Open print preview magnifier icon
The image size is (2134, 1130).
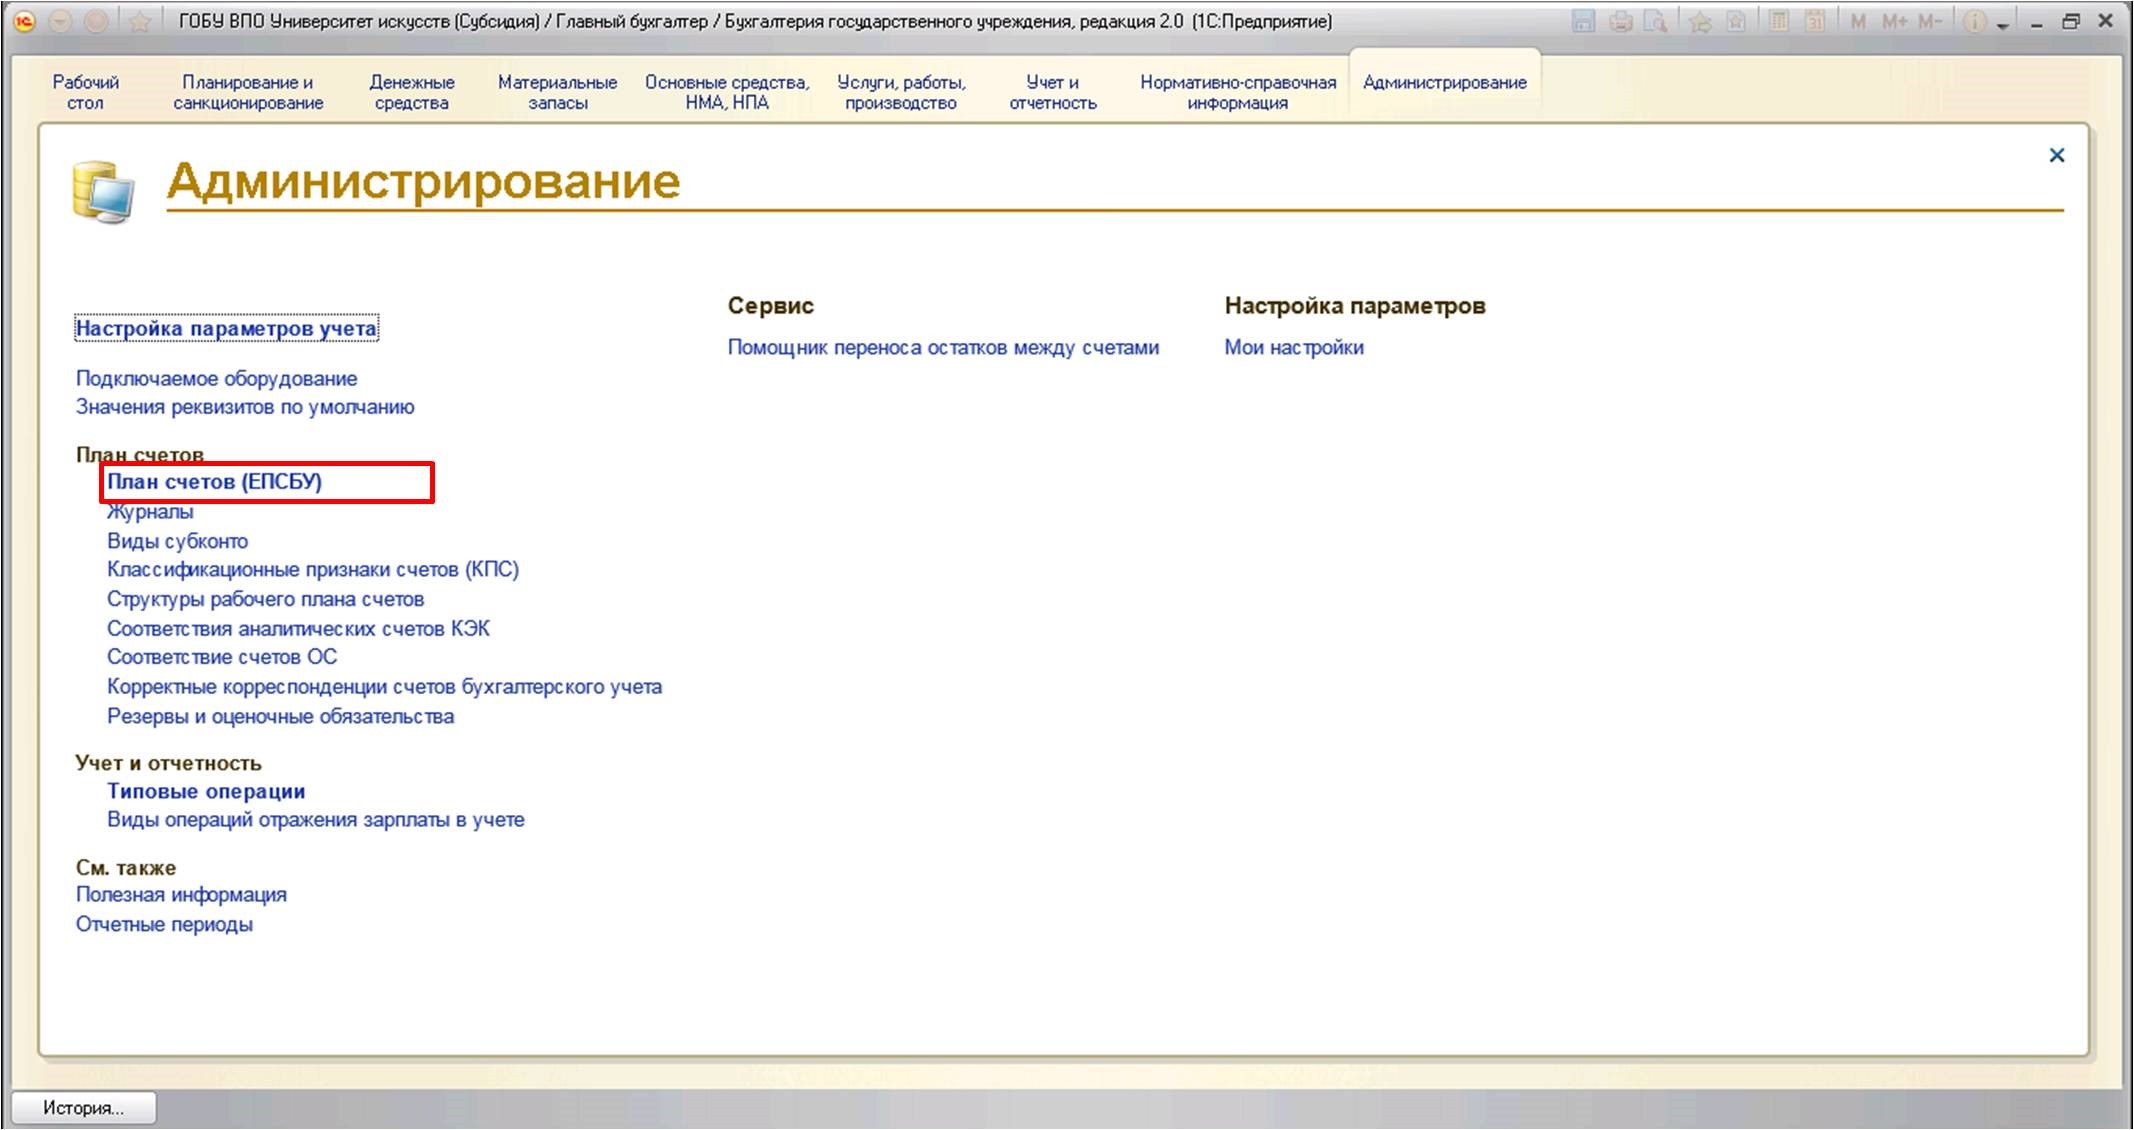1656,21
